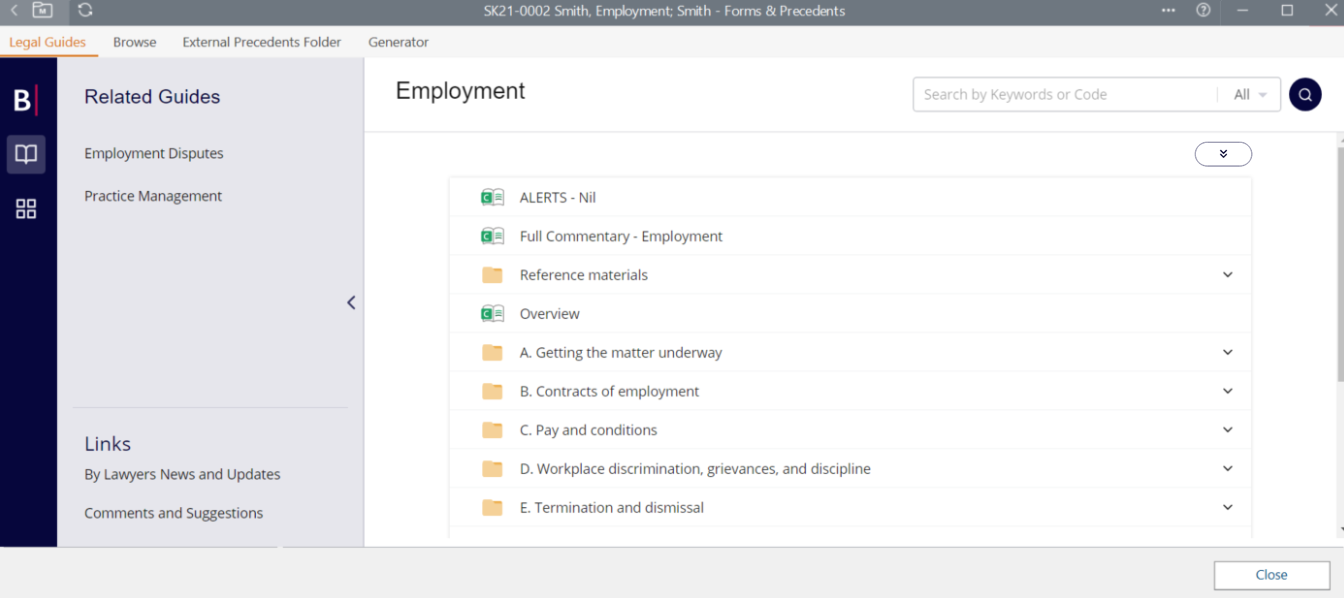Open the three-dot more options menu
Screen dimensions: 1344x598
point(1168,11)
